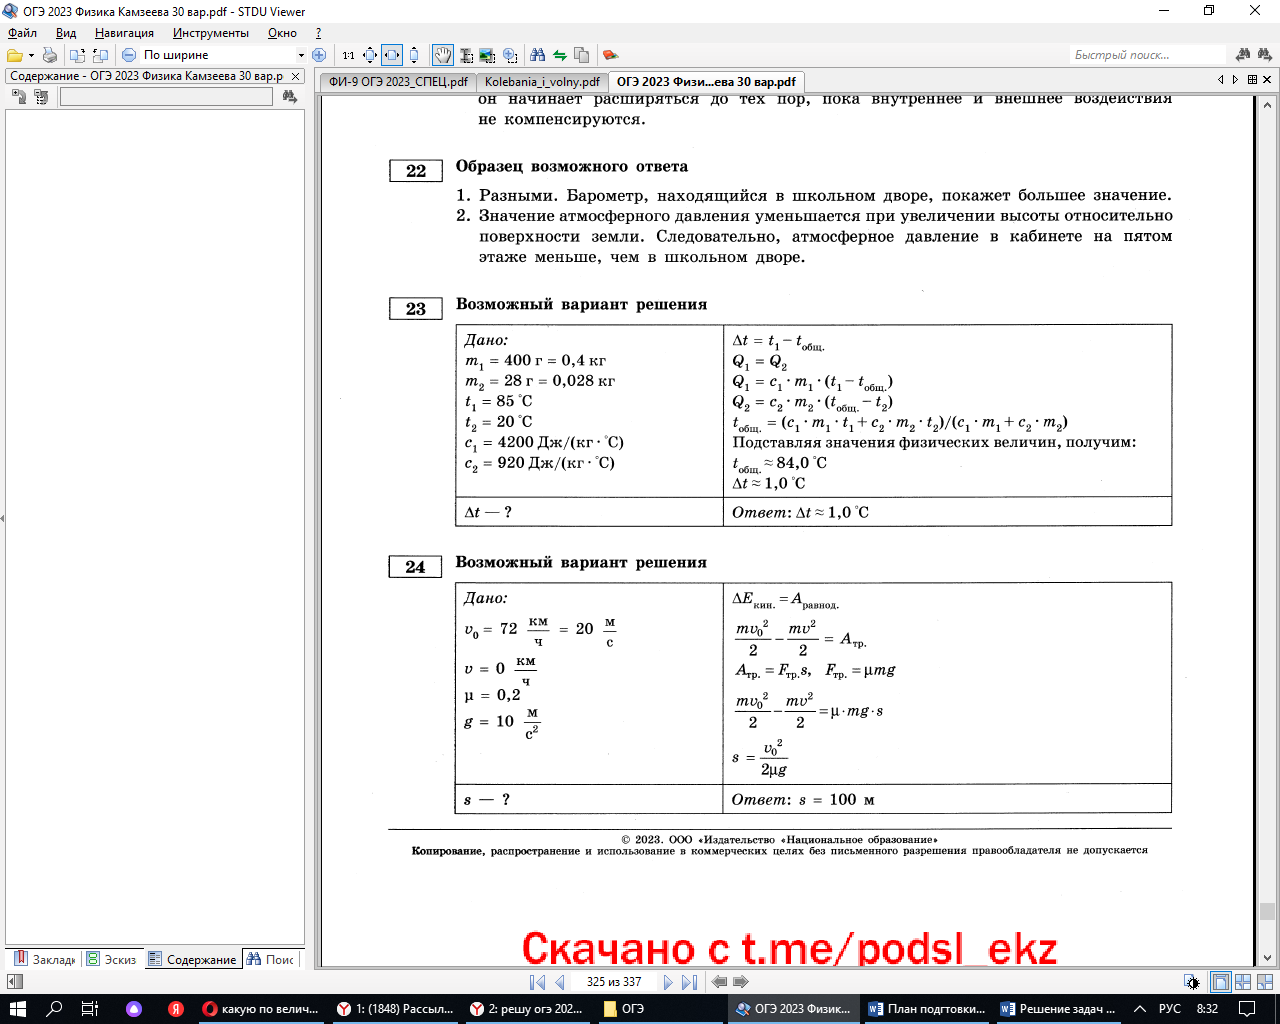Open the ? help menu
Screen dimensions: 1280x1024
pyautogui.click(x=318, y=33)
